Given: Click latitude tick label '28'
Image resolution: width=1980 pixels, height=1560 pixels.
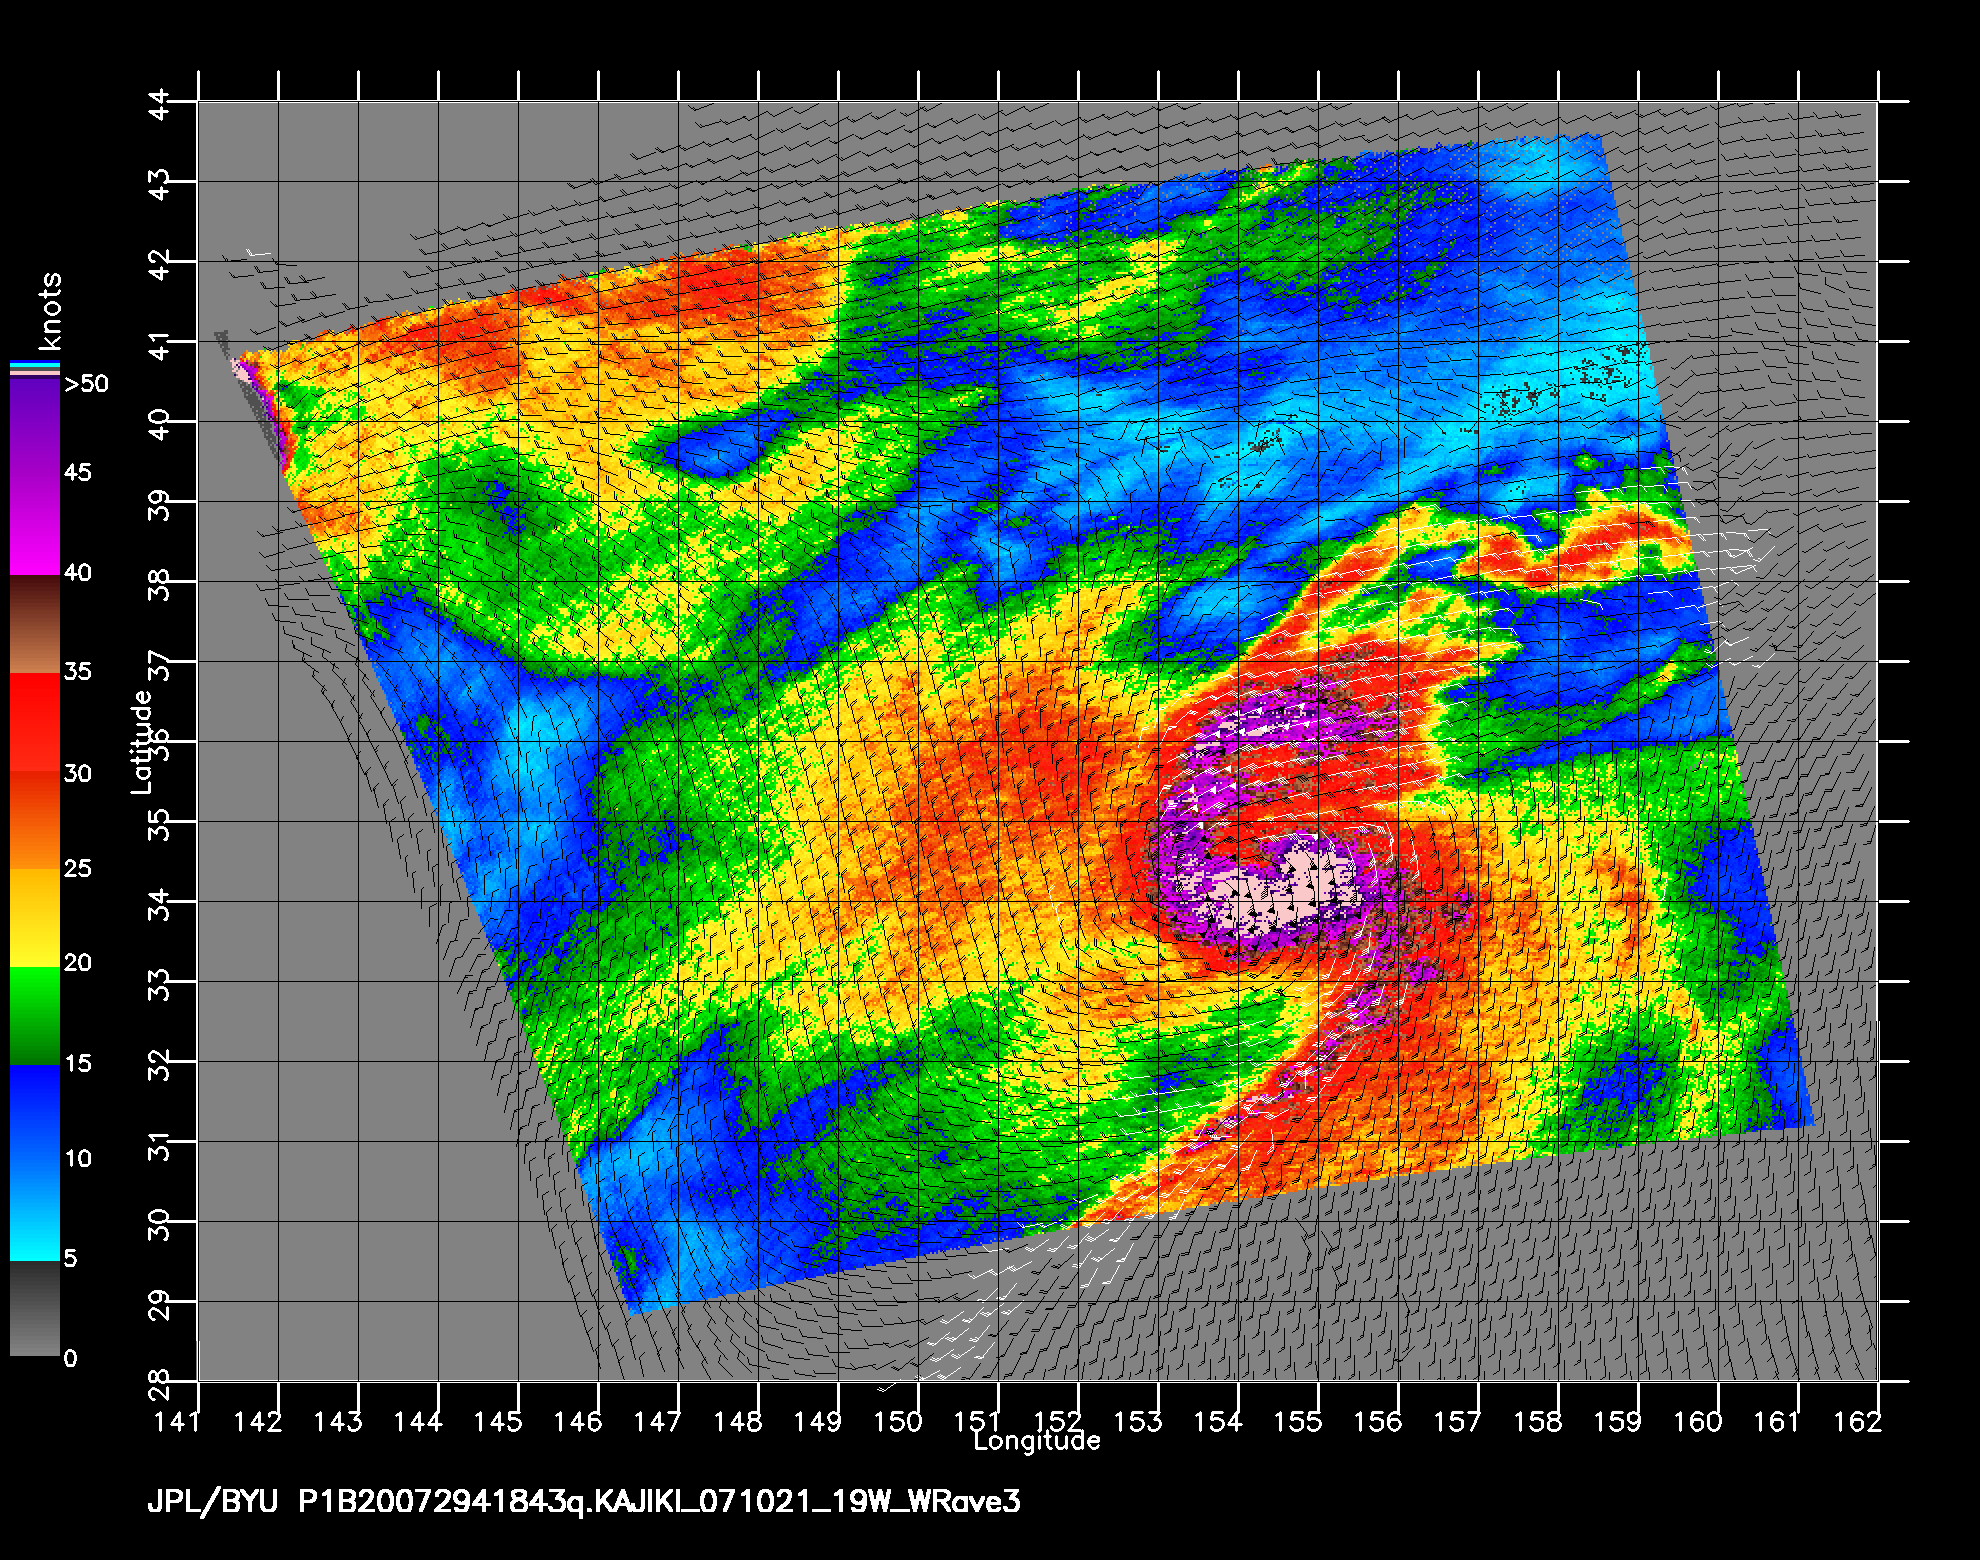Looking at the screenshot, I should point(160,1383).
